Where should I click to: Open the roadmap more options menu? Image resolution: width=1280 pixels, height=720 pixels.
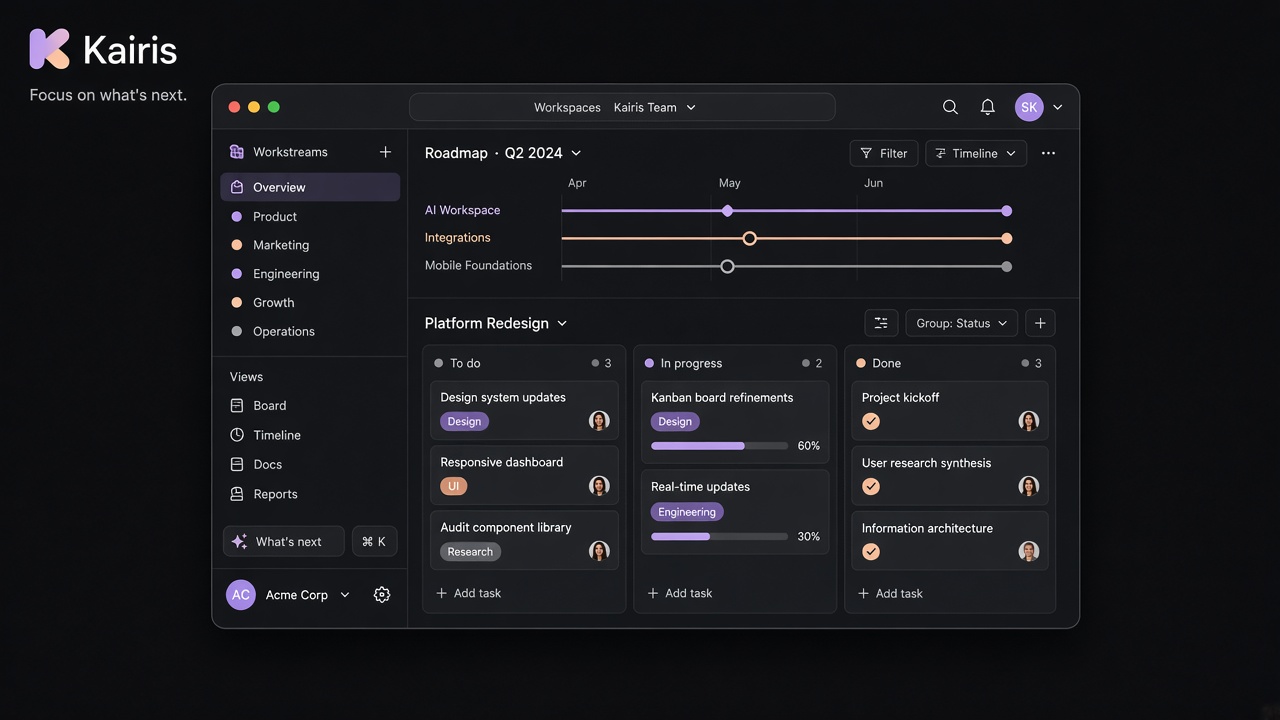(1048, 153)
